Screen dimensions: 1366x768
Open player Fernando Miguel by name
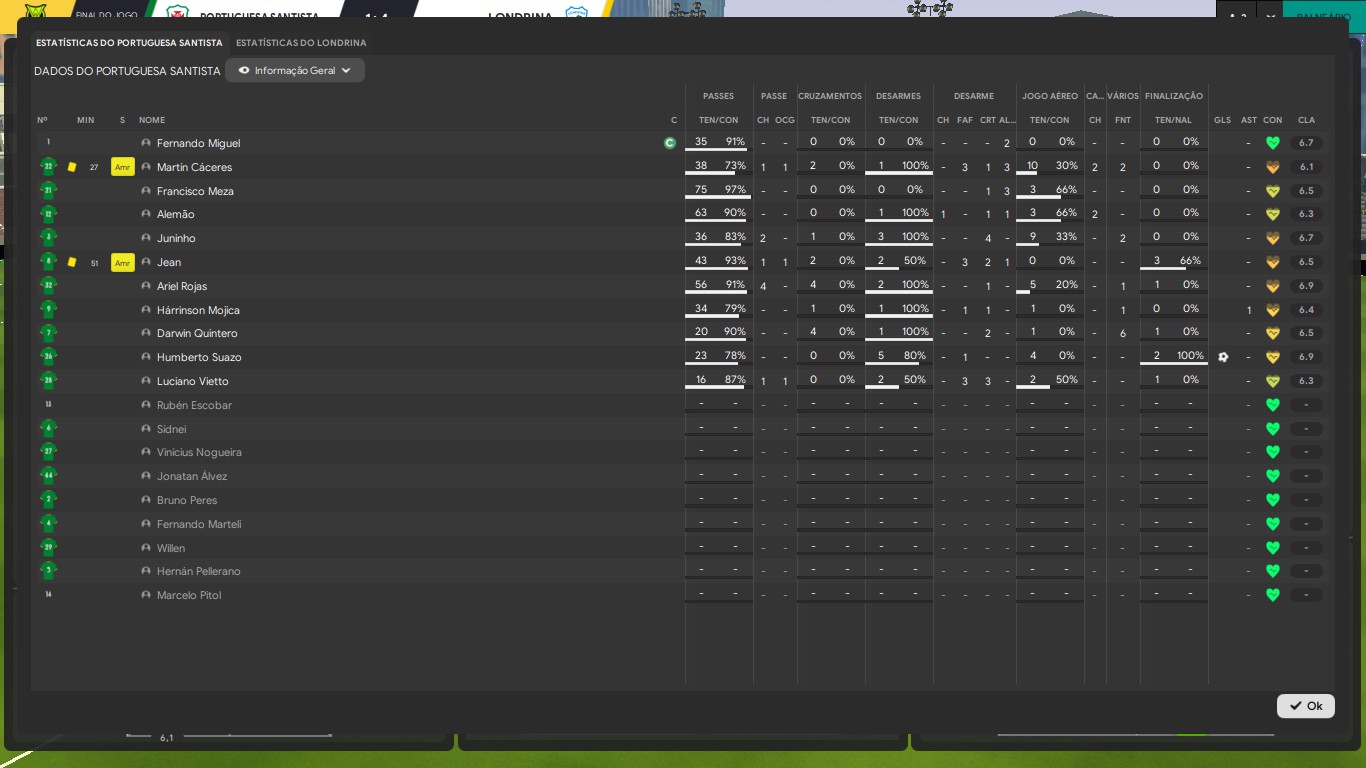click(198, 143)
